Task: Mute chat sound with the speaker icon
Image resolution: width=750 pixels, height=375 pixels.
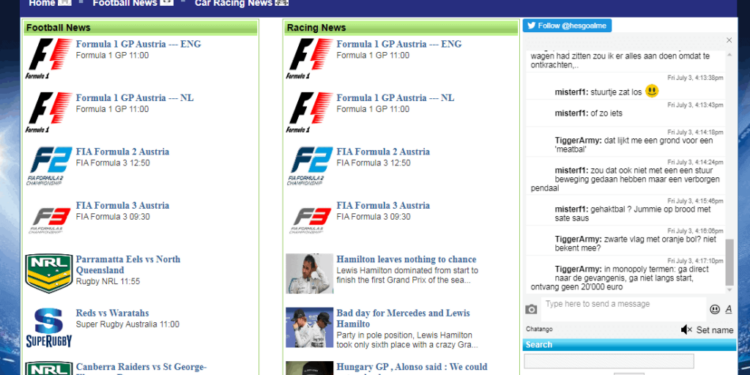Action: (x=686, y=330)
